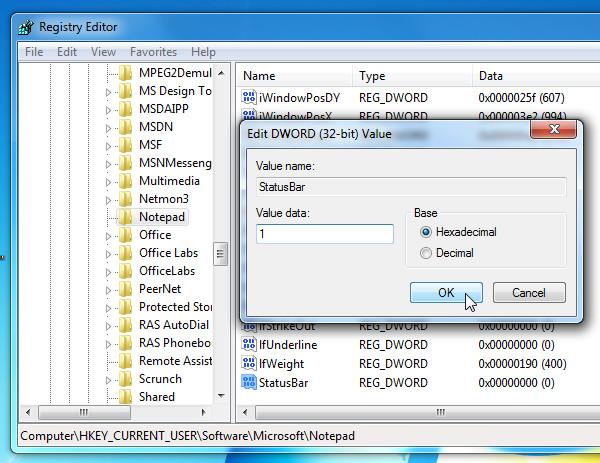This screenshot has height=463, width=600.
Task: Click the StatusBar DWORD value icon
Action: [x=249, y=382]
